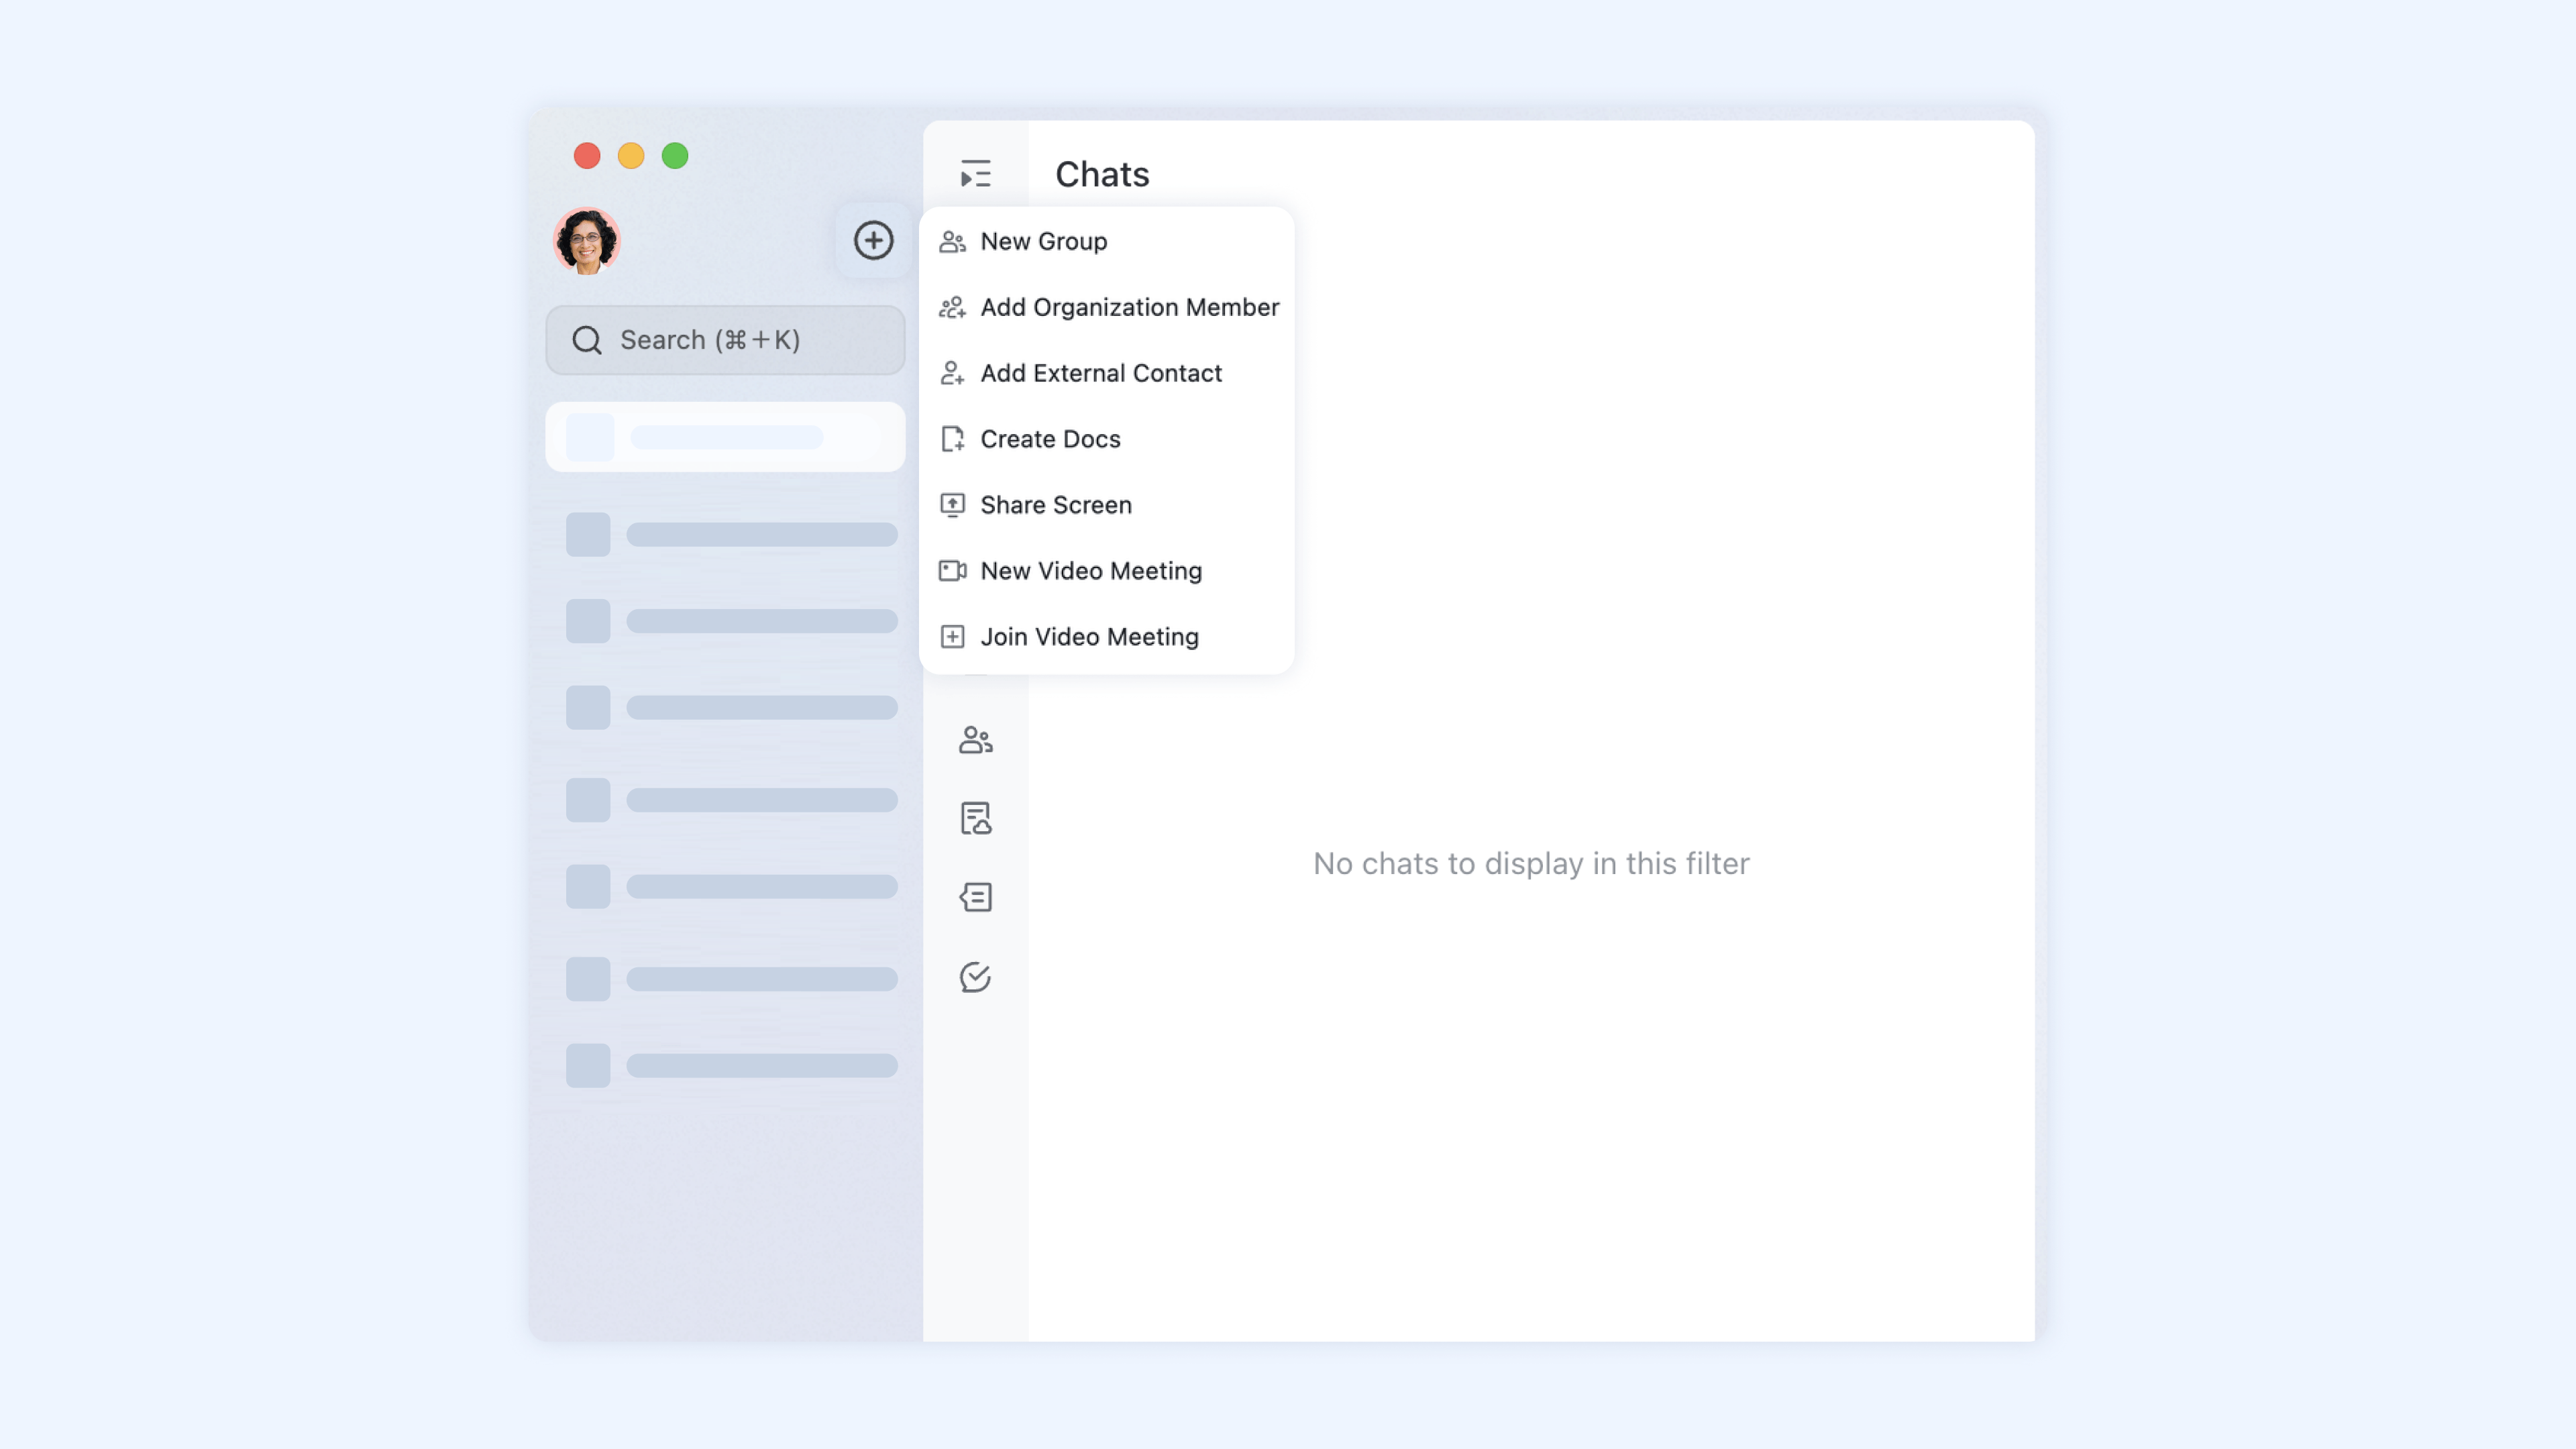Open your profile avatar picture
2576x1449 pixels.
point(587,241)
